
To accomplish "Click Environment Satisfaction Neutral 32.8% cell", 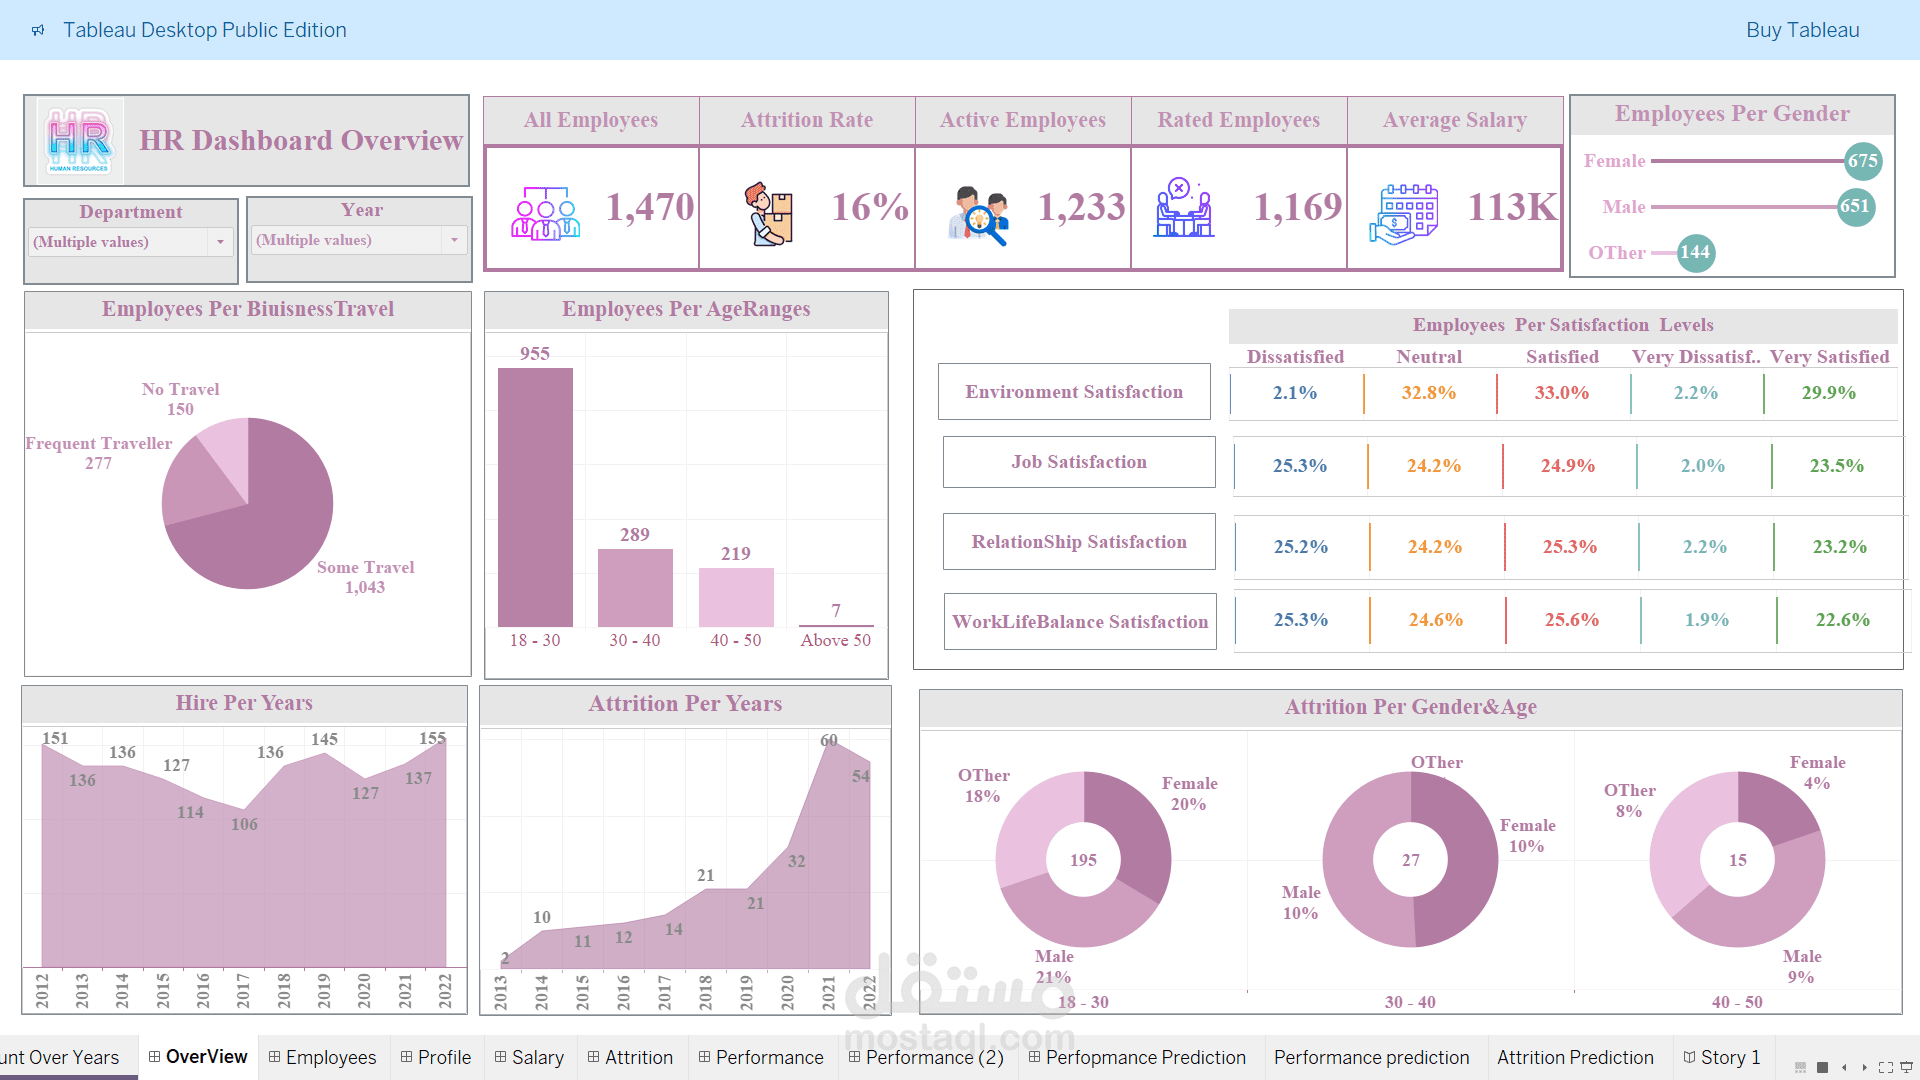I will click(x=1429, y=393).
